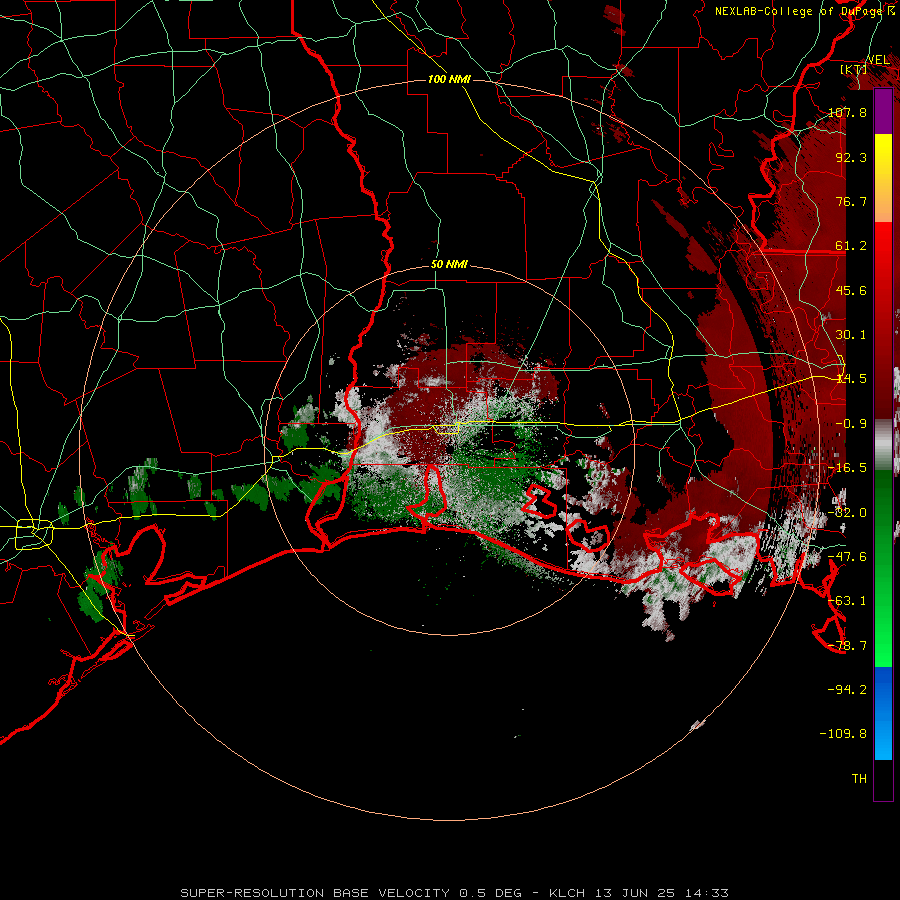This screenshot has width=900, height=900.
Task: Click the [KT] units label
Action: pyautogui.click(x=854, y=69)
